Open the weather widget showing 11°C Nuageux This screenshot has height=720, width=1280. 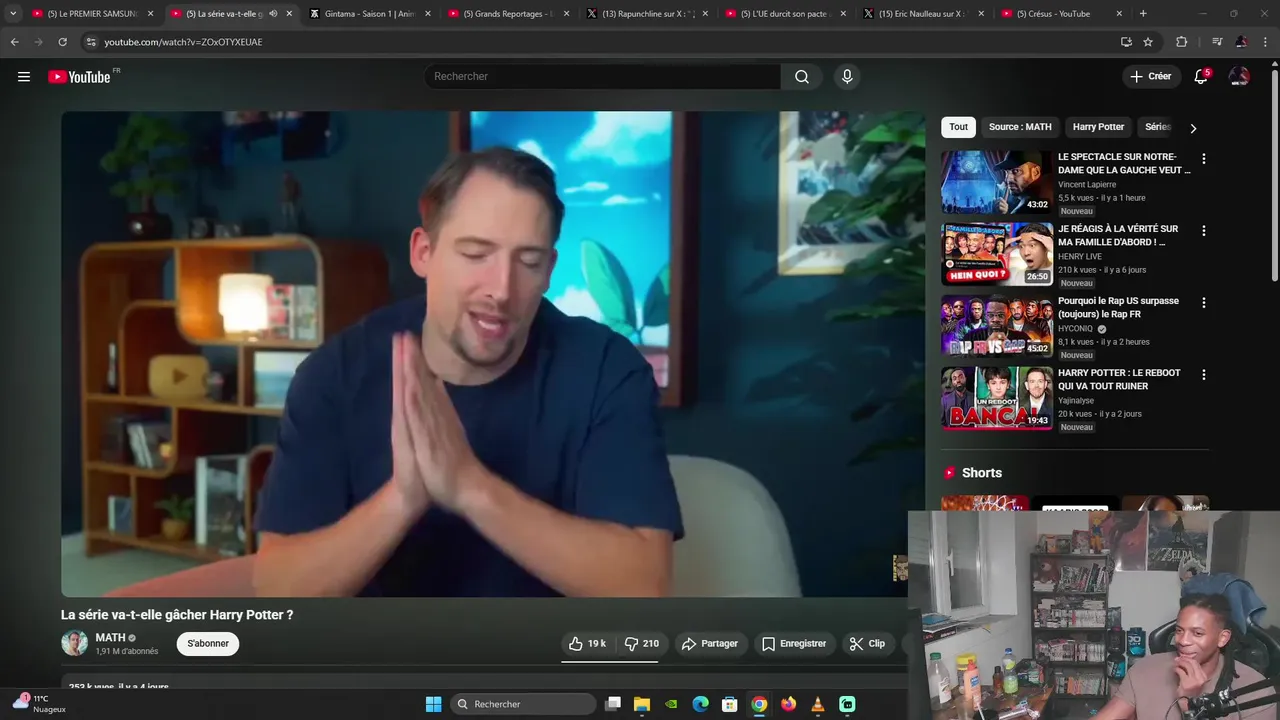tap(38, 704)
